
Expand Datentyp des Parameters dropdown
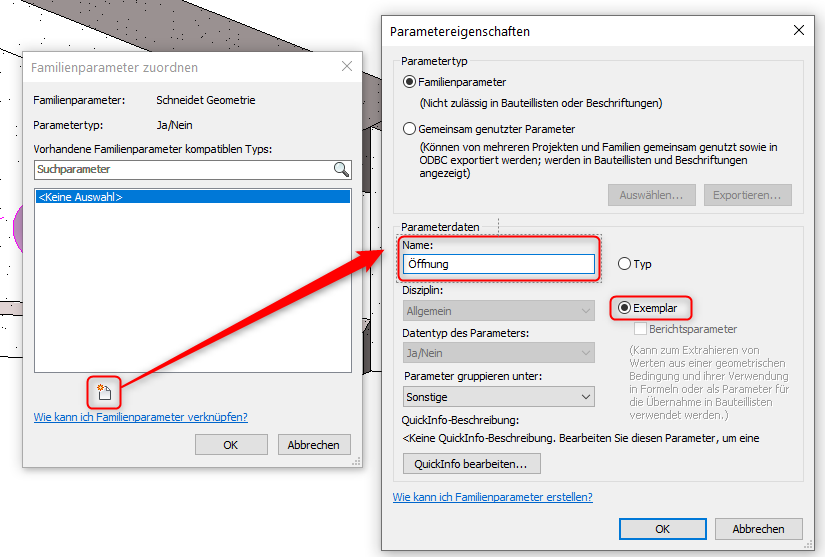tap(498, 353)
